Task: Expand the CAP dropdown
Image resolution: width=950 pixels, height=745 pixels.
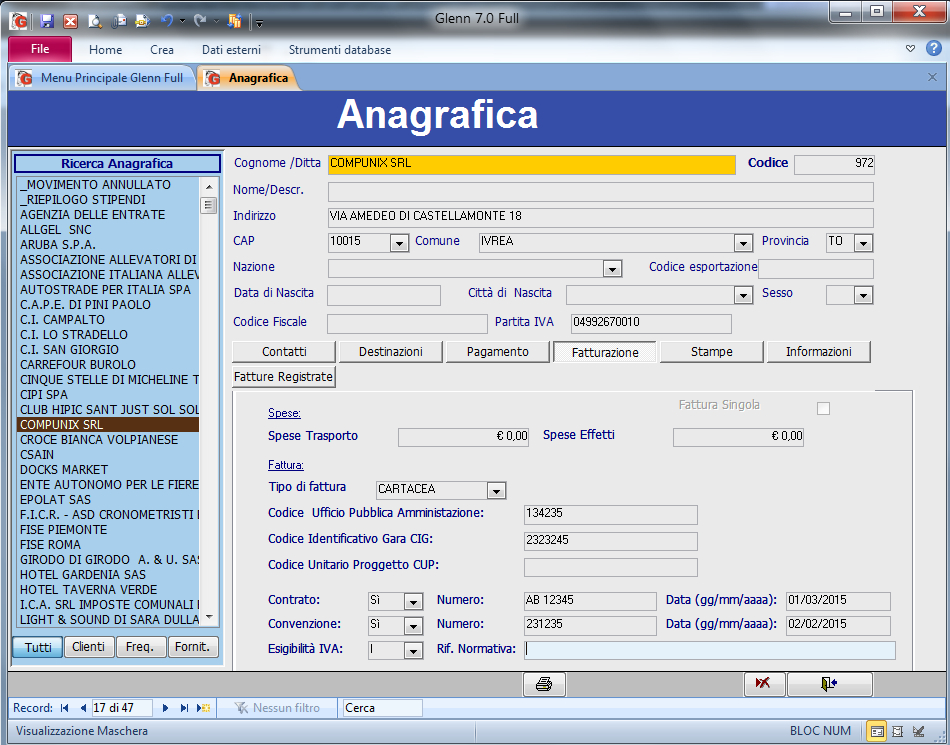Action: coord(399,243)
